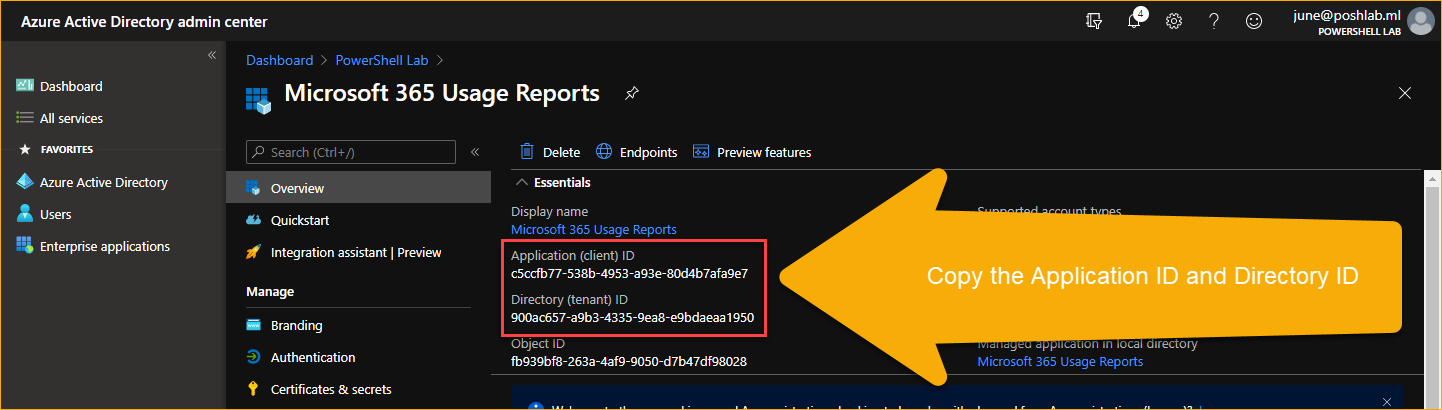Click the Authentication icon

click(253, 357)
